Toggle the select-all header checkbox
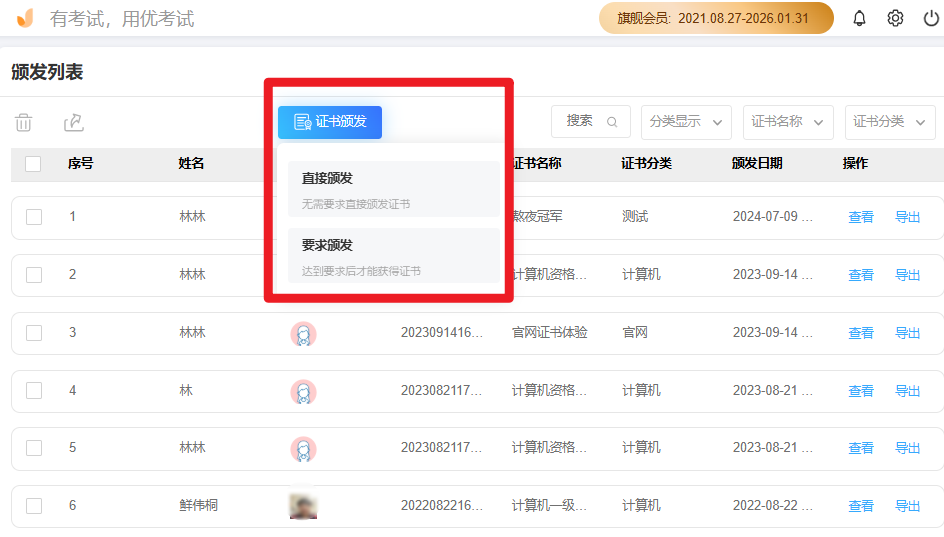This screenshot has height=537, width=944. click(33, 164)
